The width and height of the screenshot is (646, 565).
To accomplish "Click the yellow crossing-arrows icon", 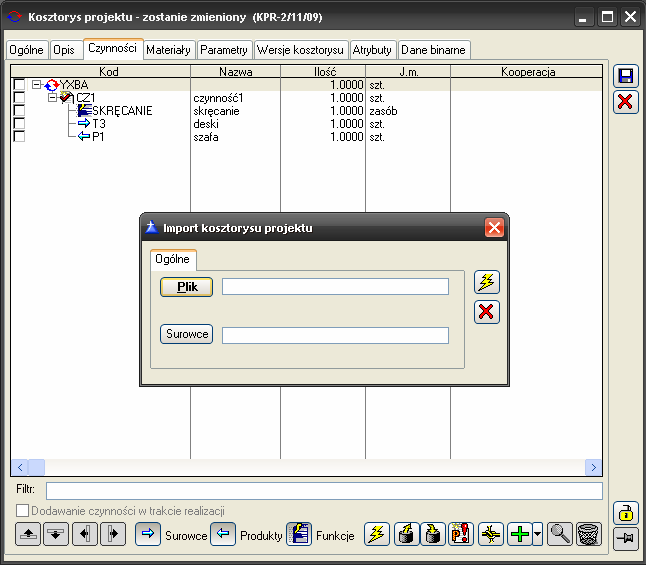I will pyautogui.click(x=491, y=534).
